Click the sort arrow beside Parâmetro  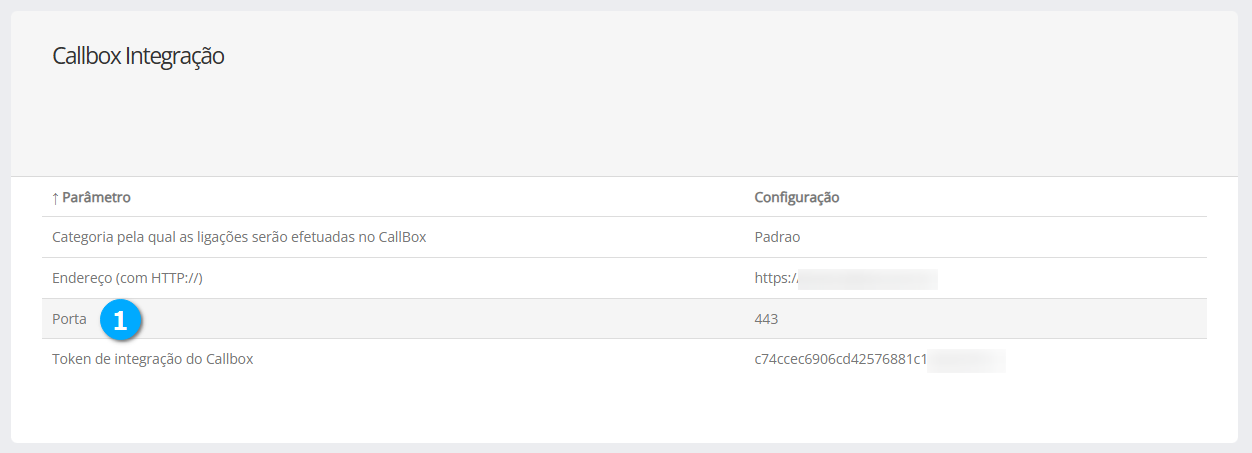(55, 198)
